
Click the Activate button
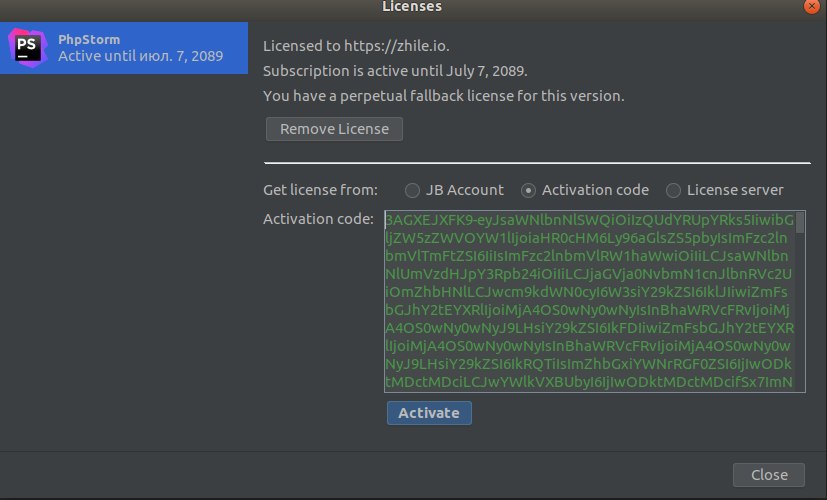pos(429,413)
